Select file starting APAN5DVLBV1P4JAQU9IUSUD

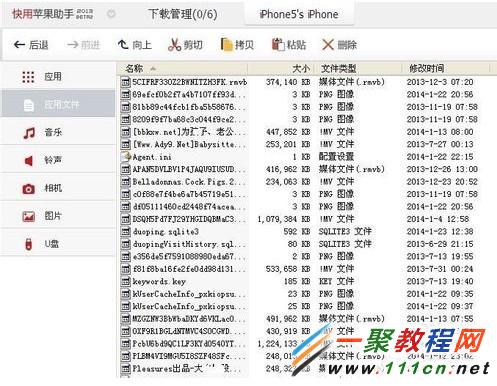click(188, 169)
